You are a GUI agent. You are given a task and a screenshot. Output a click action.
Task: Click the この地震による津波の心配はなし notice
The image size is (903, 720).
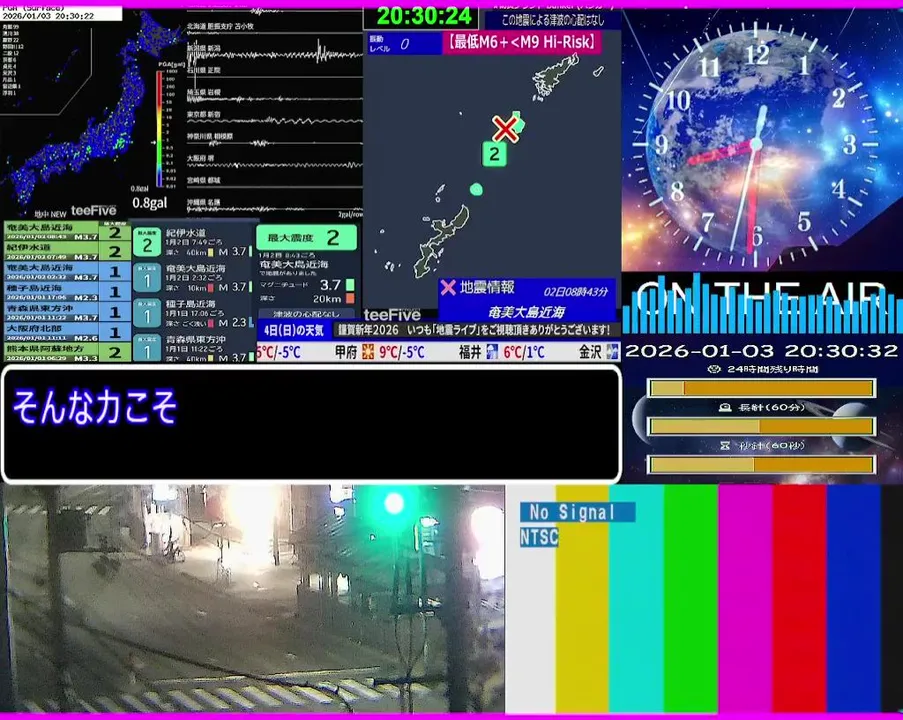(553, 20)
